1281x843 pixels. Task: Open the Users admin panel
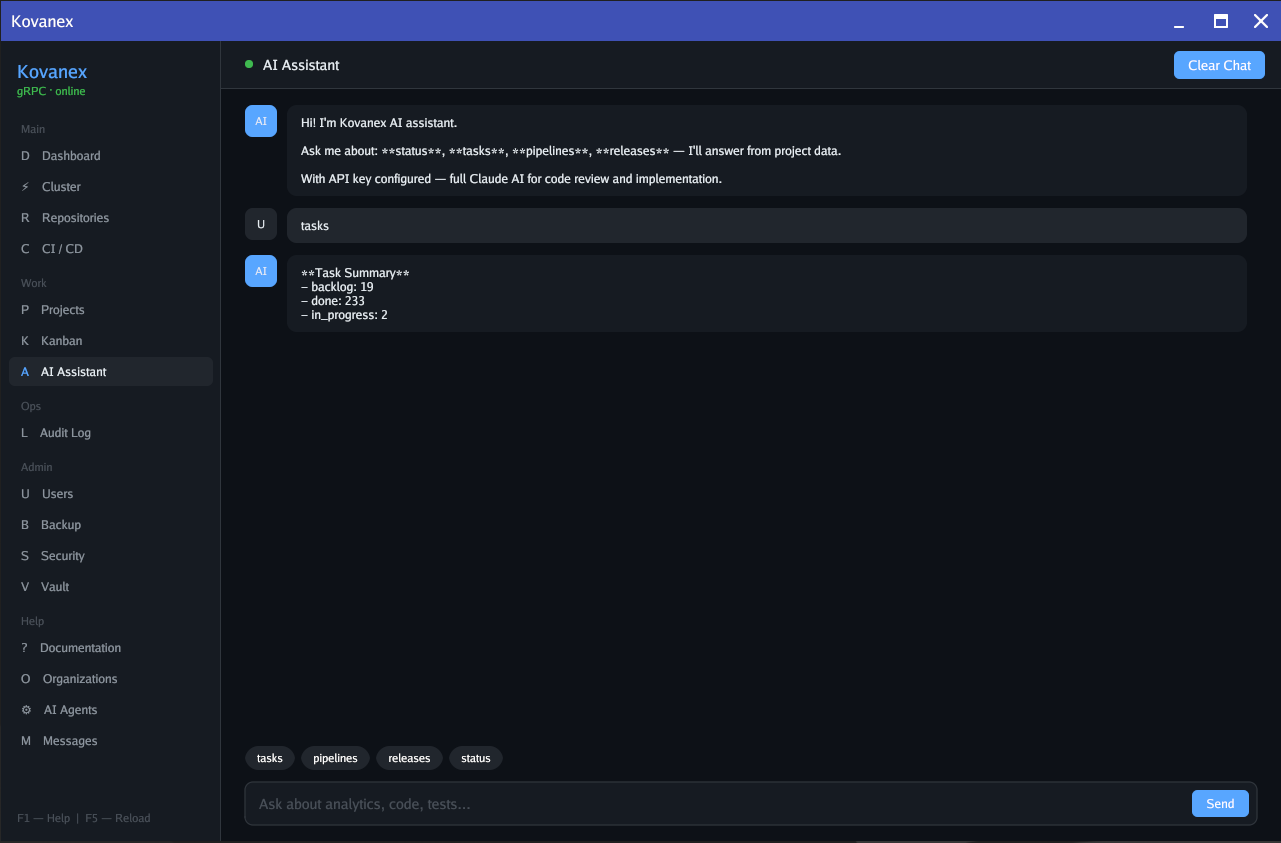(57, 493)
